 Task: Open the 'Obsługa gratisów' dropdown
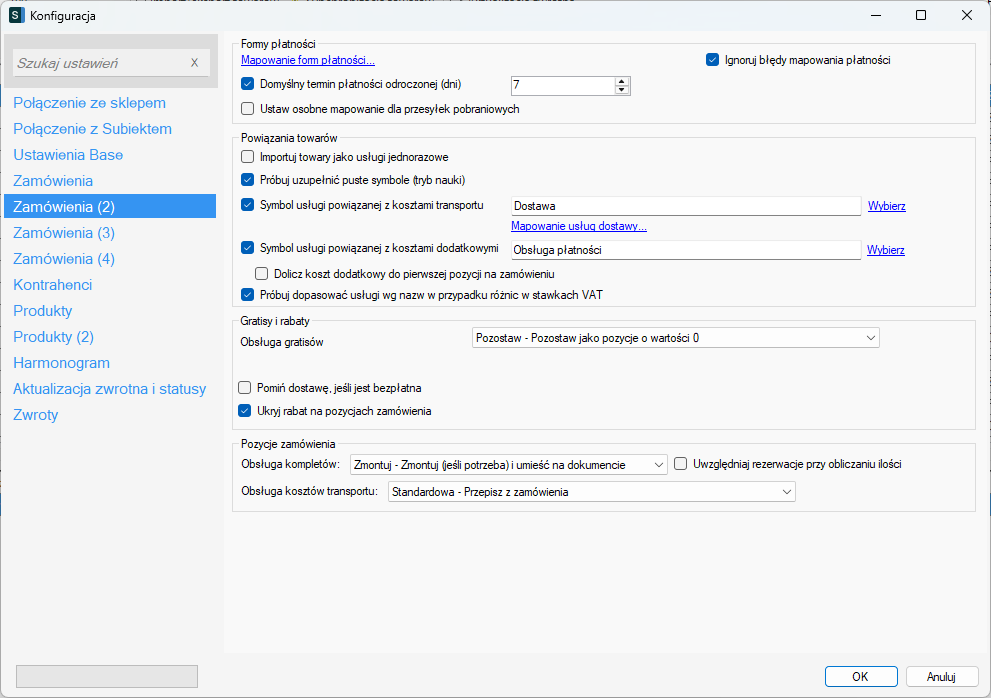(675, 338)
